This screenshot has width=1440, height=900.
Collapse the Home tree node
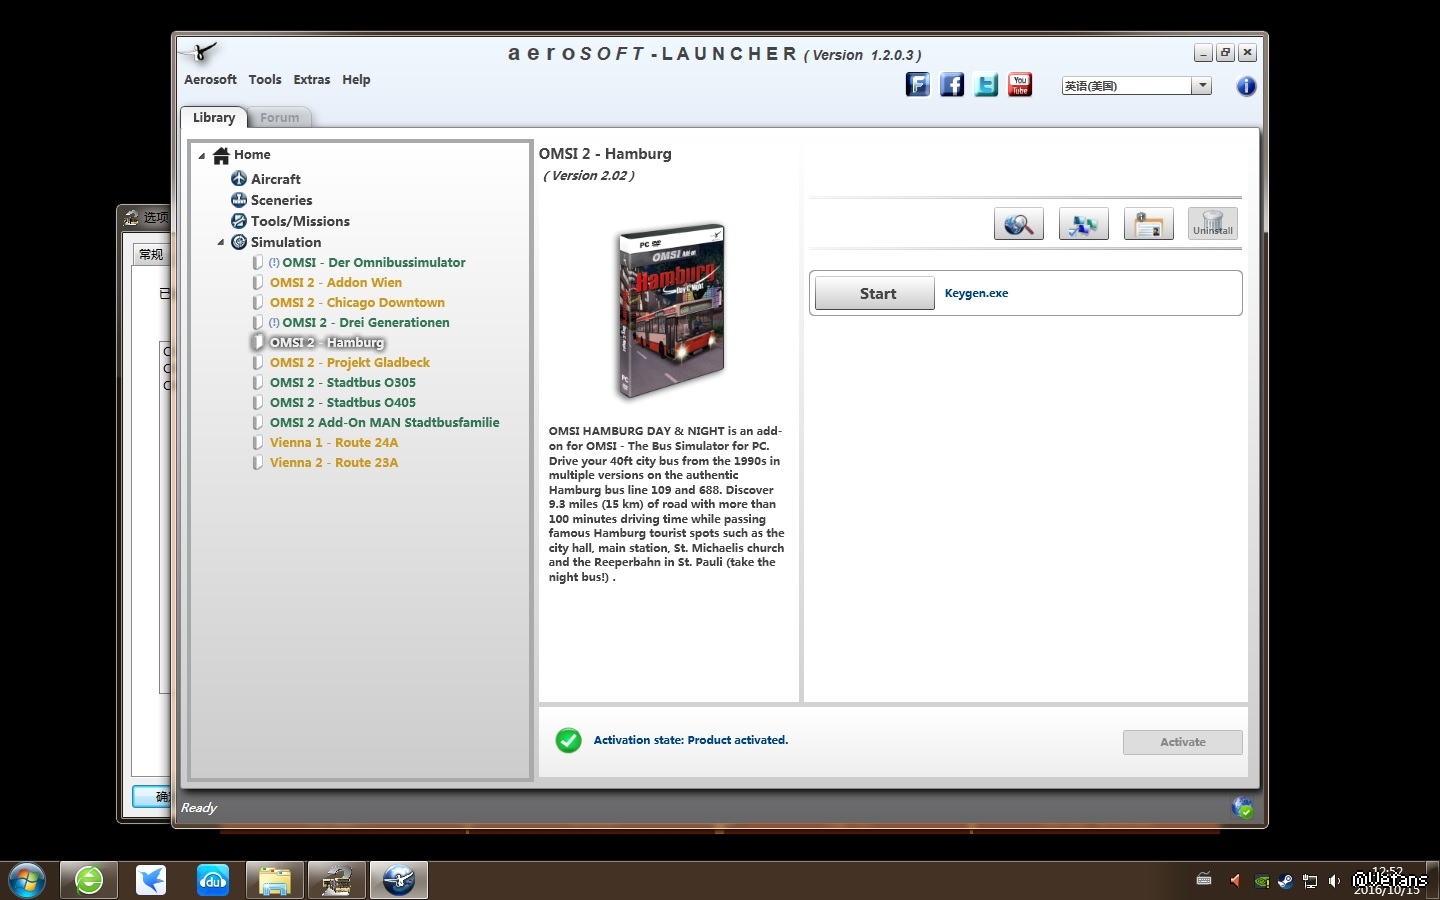click(x=202, y=155)
